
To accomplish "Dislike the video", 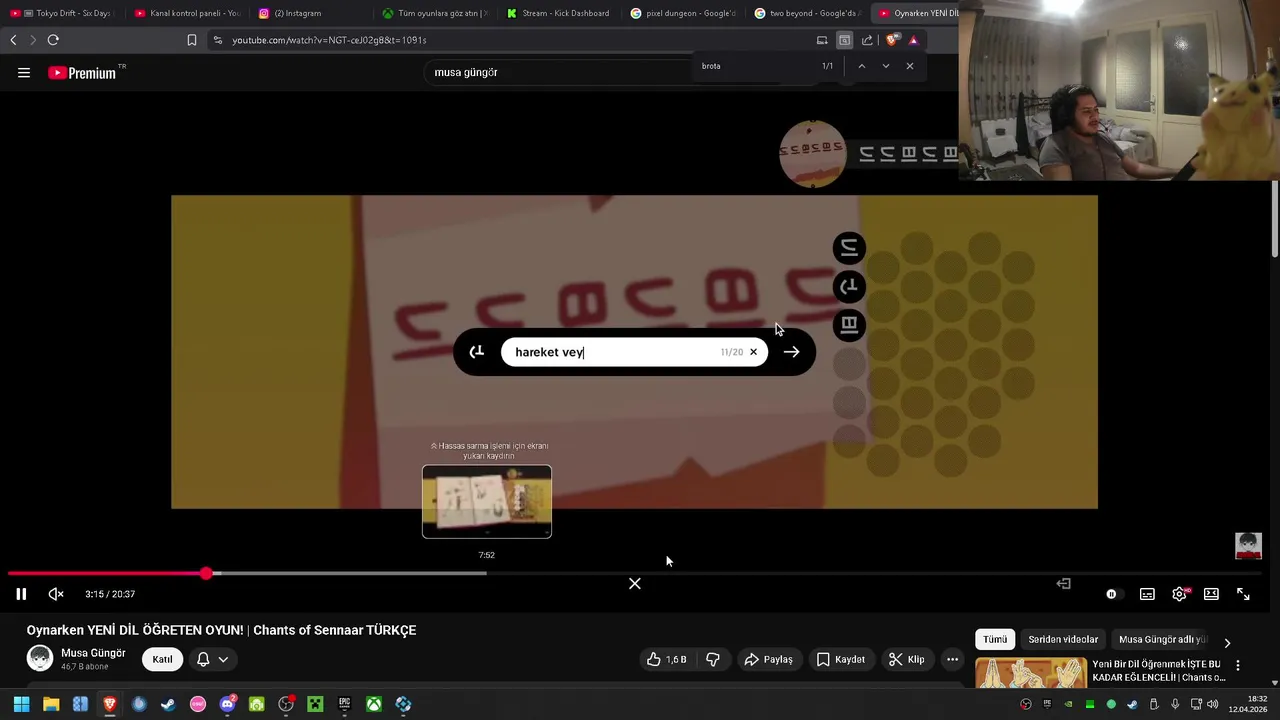I will (x=713, y=659).
